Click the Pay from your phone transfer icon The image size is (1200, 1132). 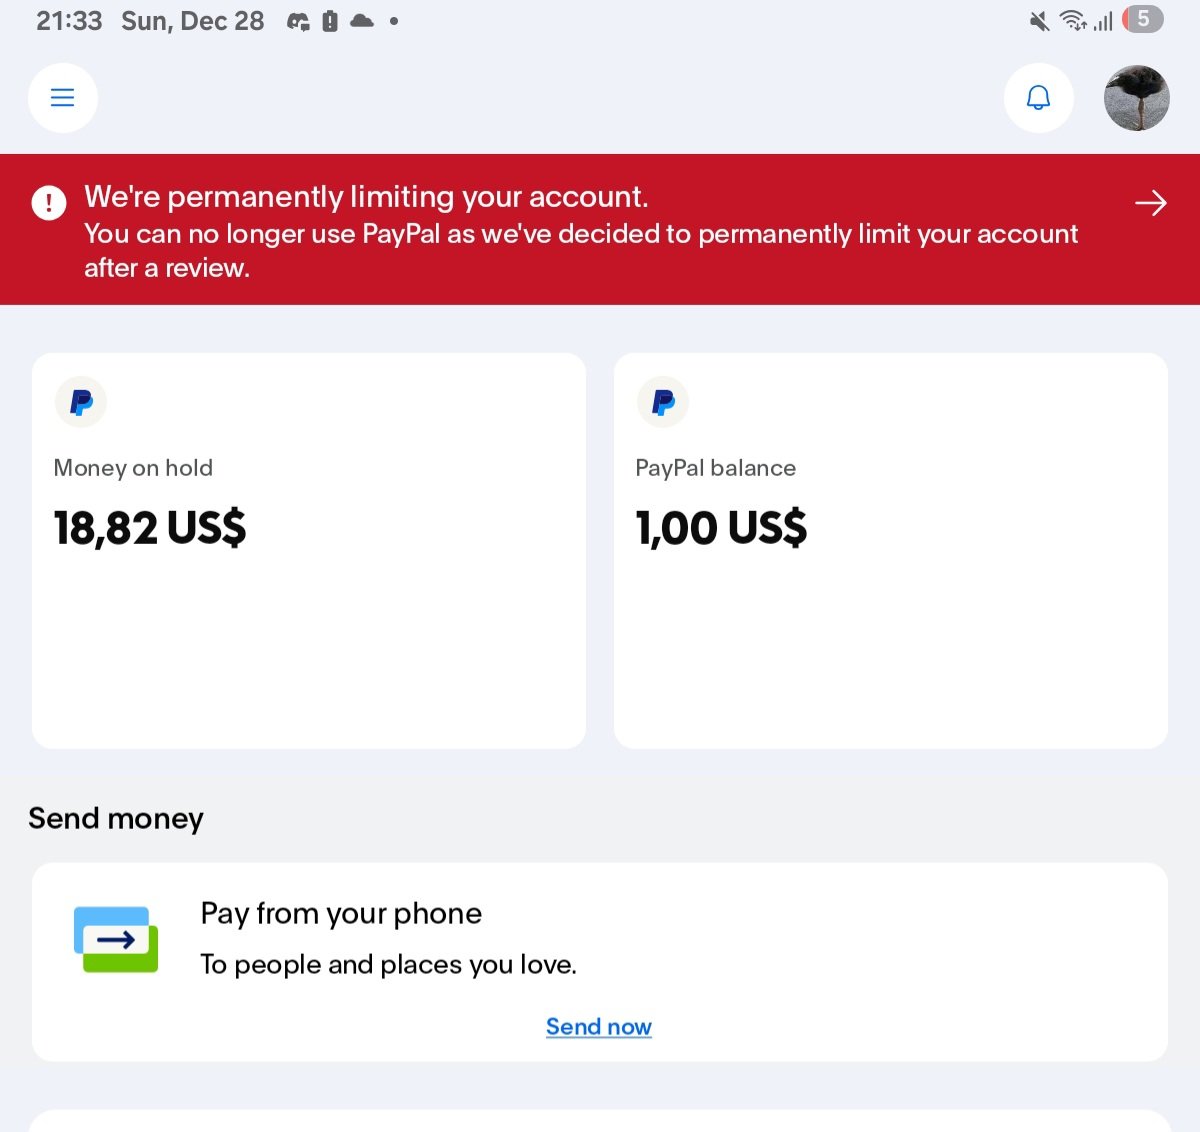click(116, 939)
